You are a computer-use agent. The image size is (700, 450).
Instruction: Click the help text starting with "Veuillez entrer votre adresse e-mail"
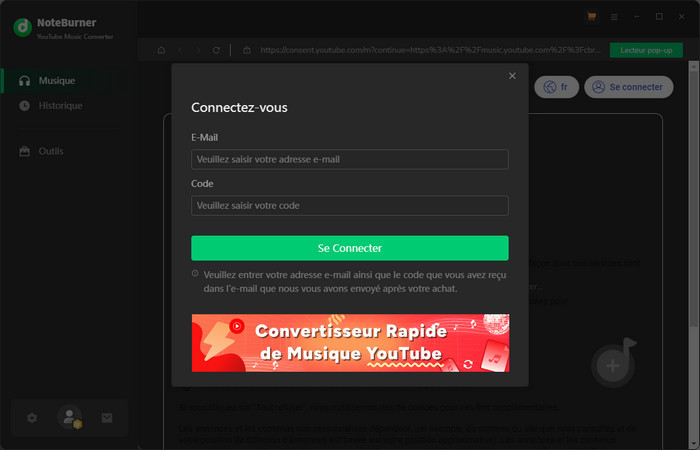[x=355, y=282]
